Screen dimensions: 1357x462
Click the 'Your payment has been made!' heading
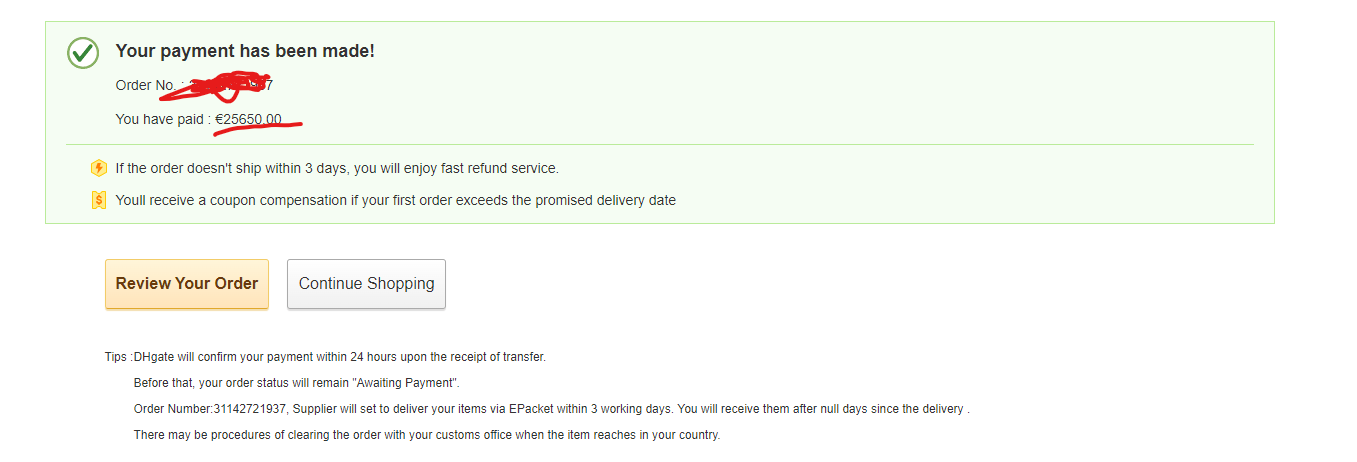click(245, 51)
